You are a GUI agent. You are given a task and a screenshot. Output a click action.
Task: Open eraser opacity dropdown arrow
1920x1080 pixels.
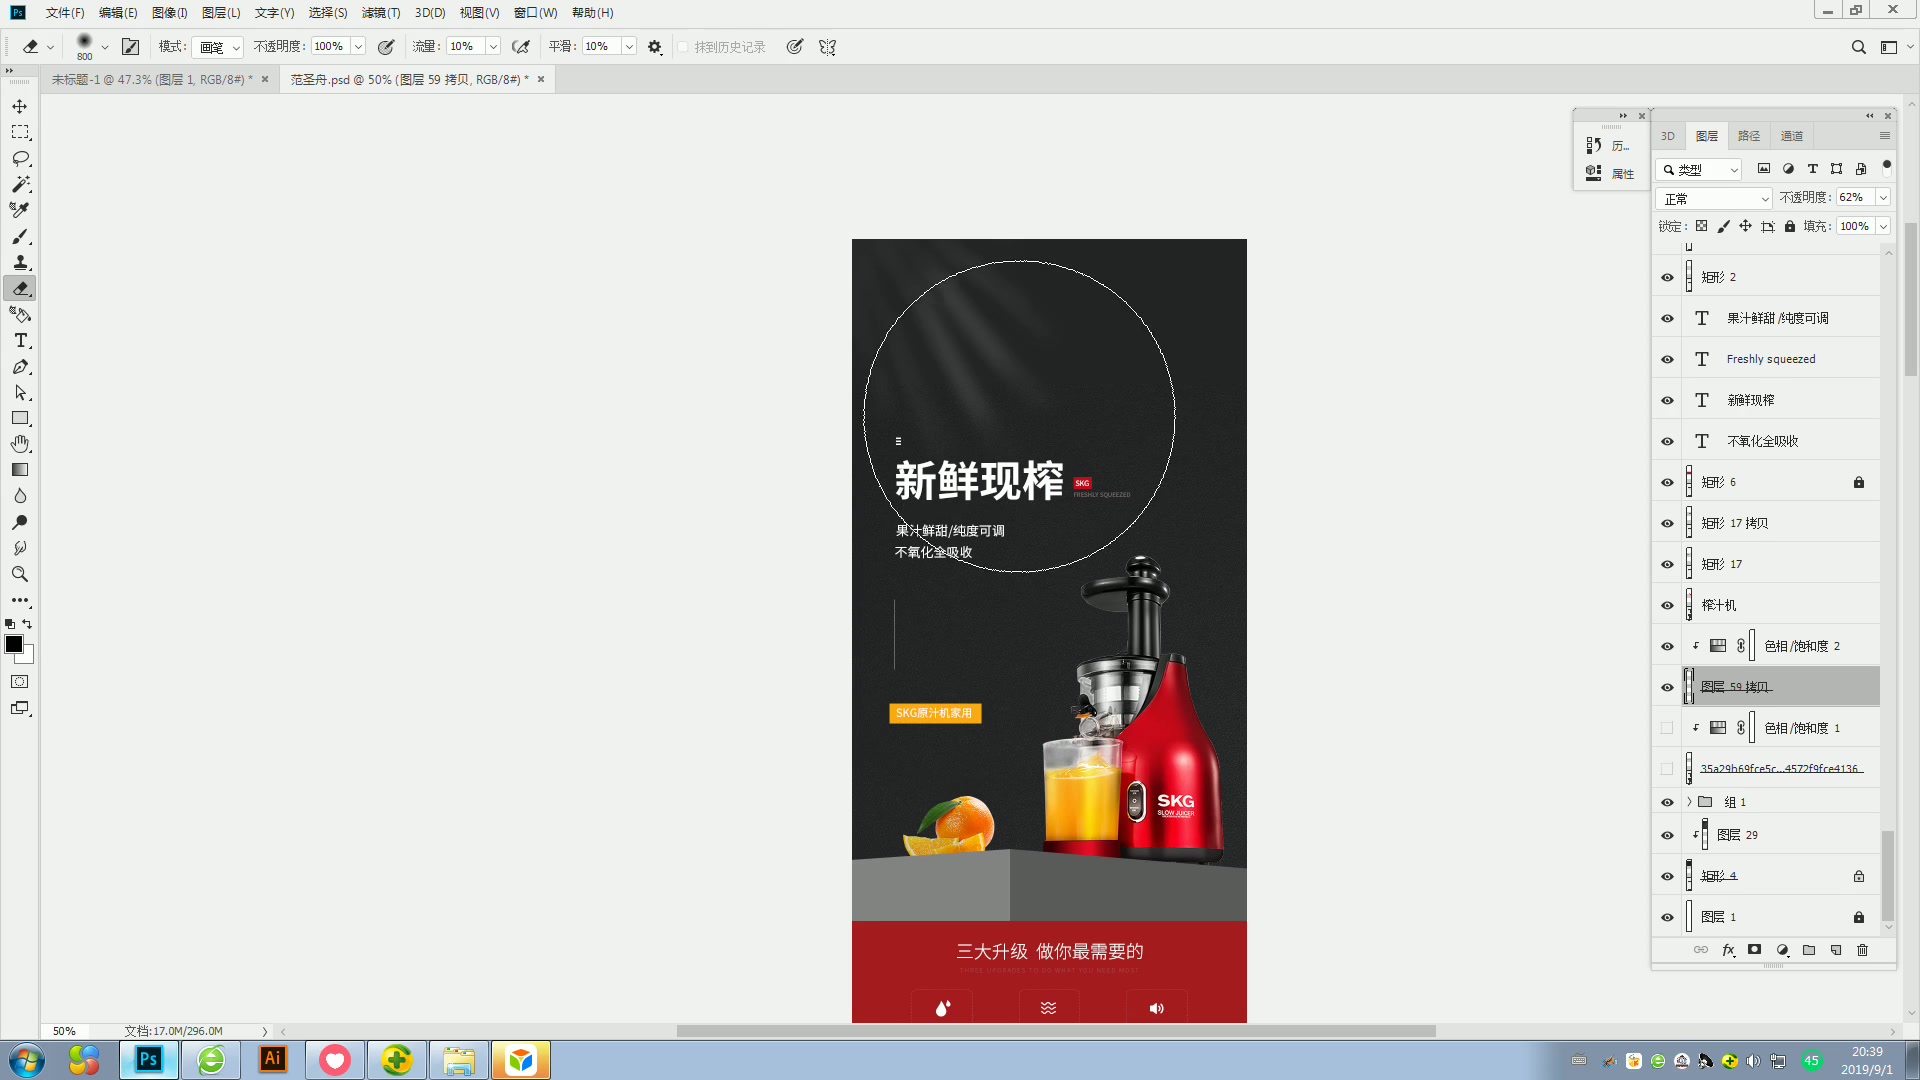tap(358, 47)
